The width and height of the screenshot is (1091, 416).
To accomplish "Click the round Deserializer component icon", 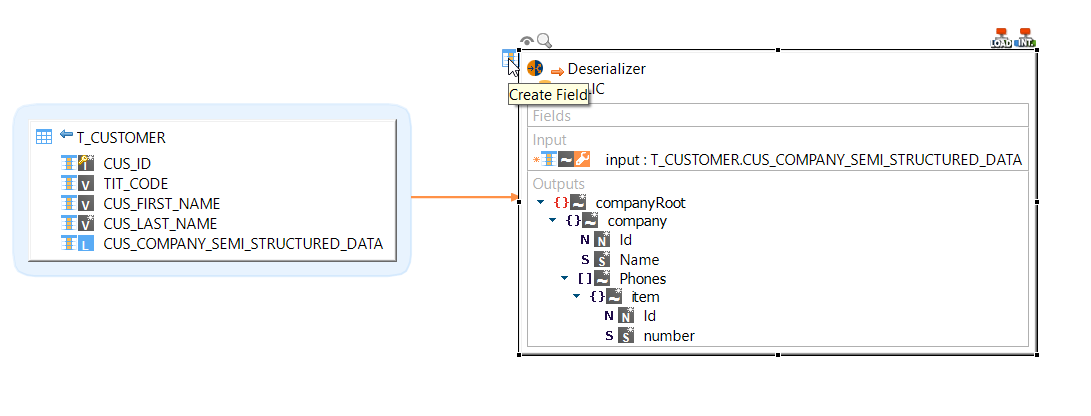I will point(535,69).
